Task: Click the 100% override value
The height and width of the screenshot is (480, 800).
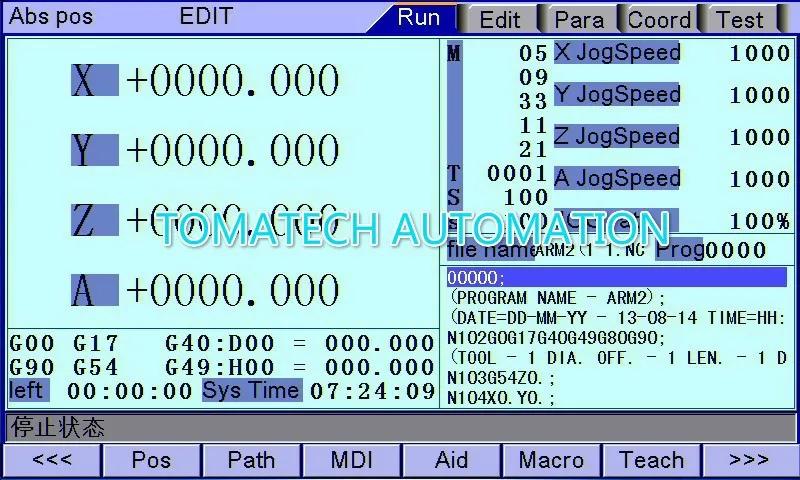Action: point(760,221)
